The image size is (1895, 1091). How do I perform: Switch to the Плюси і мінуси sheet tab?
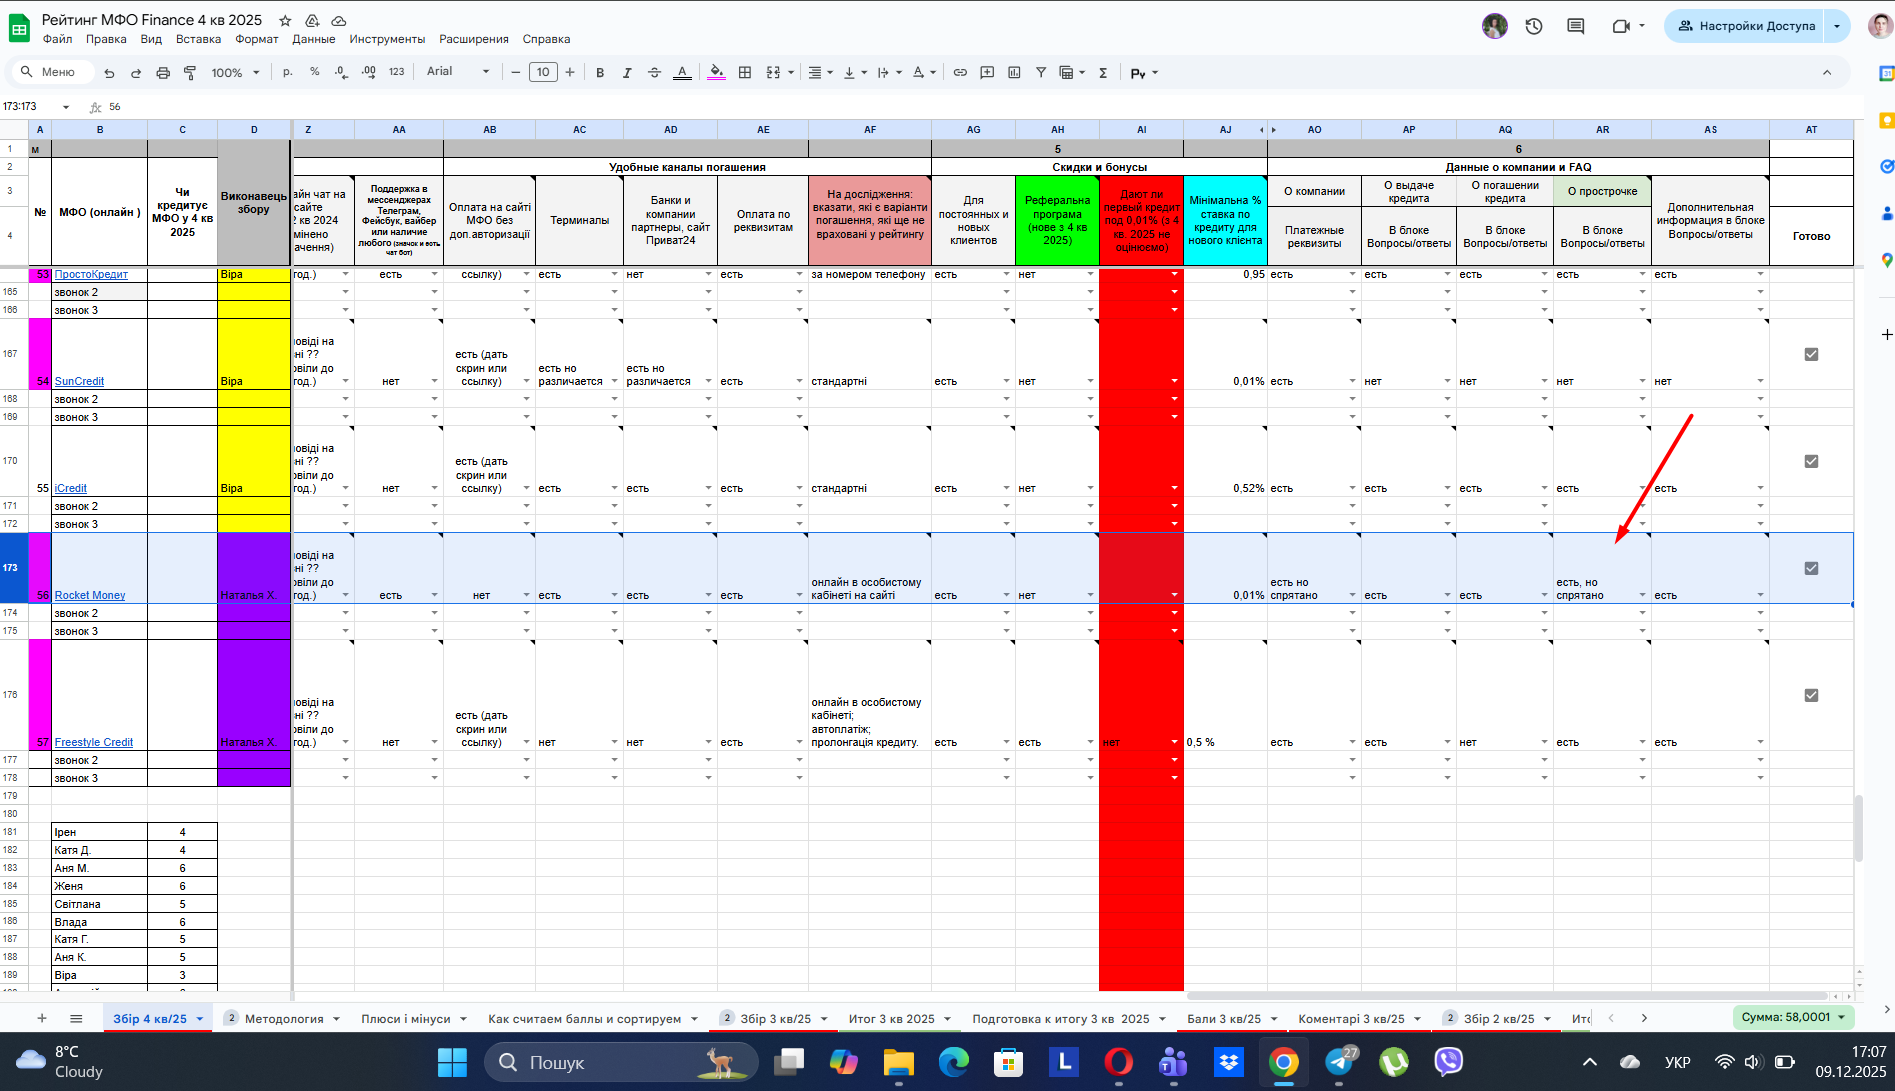point(406,1019)
